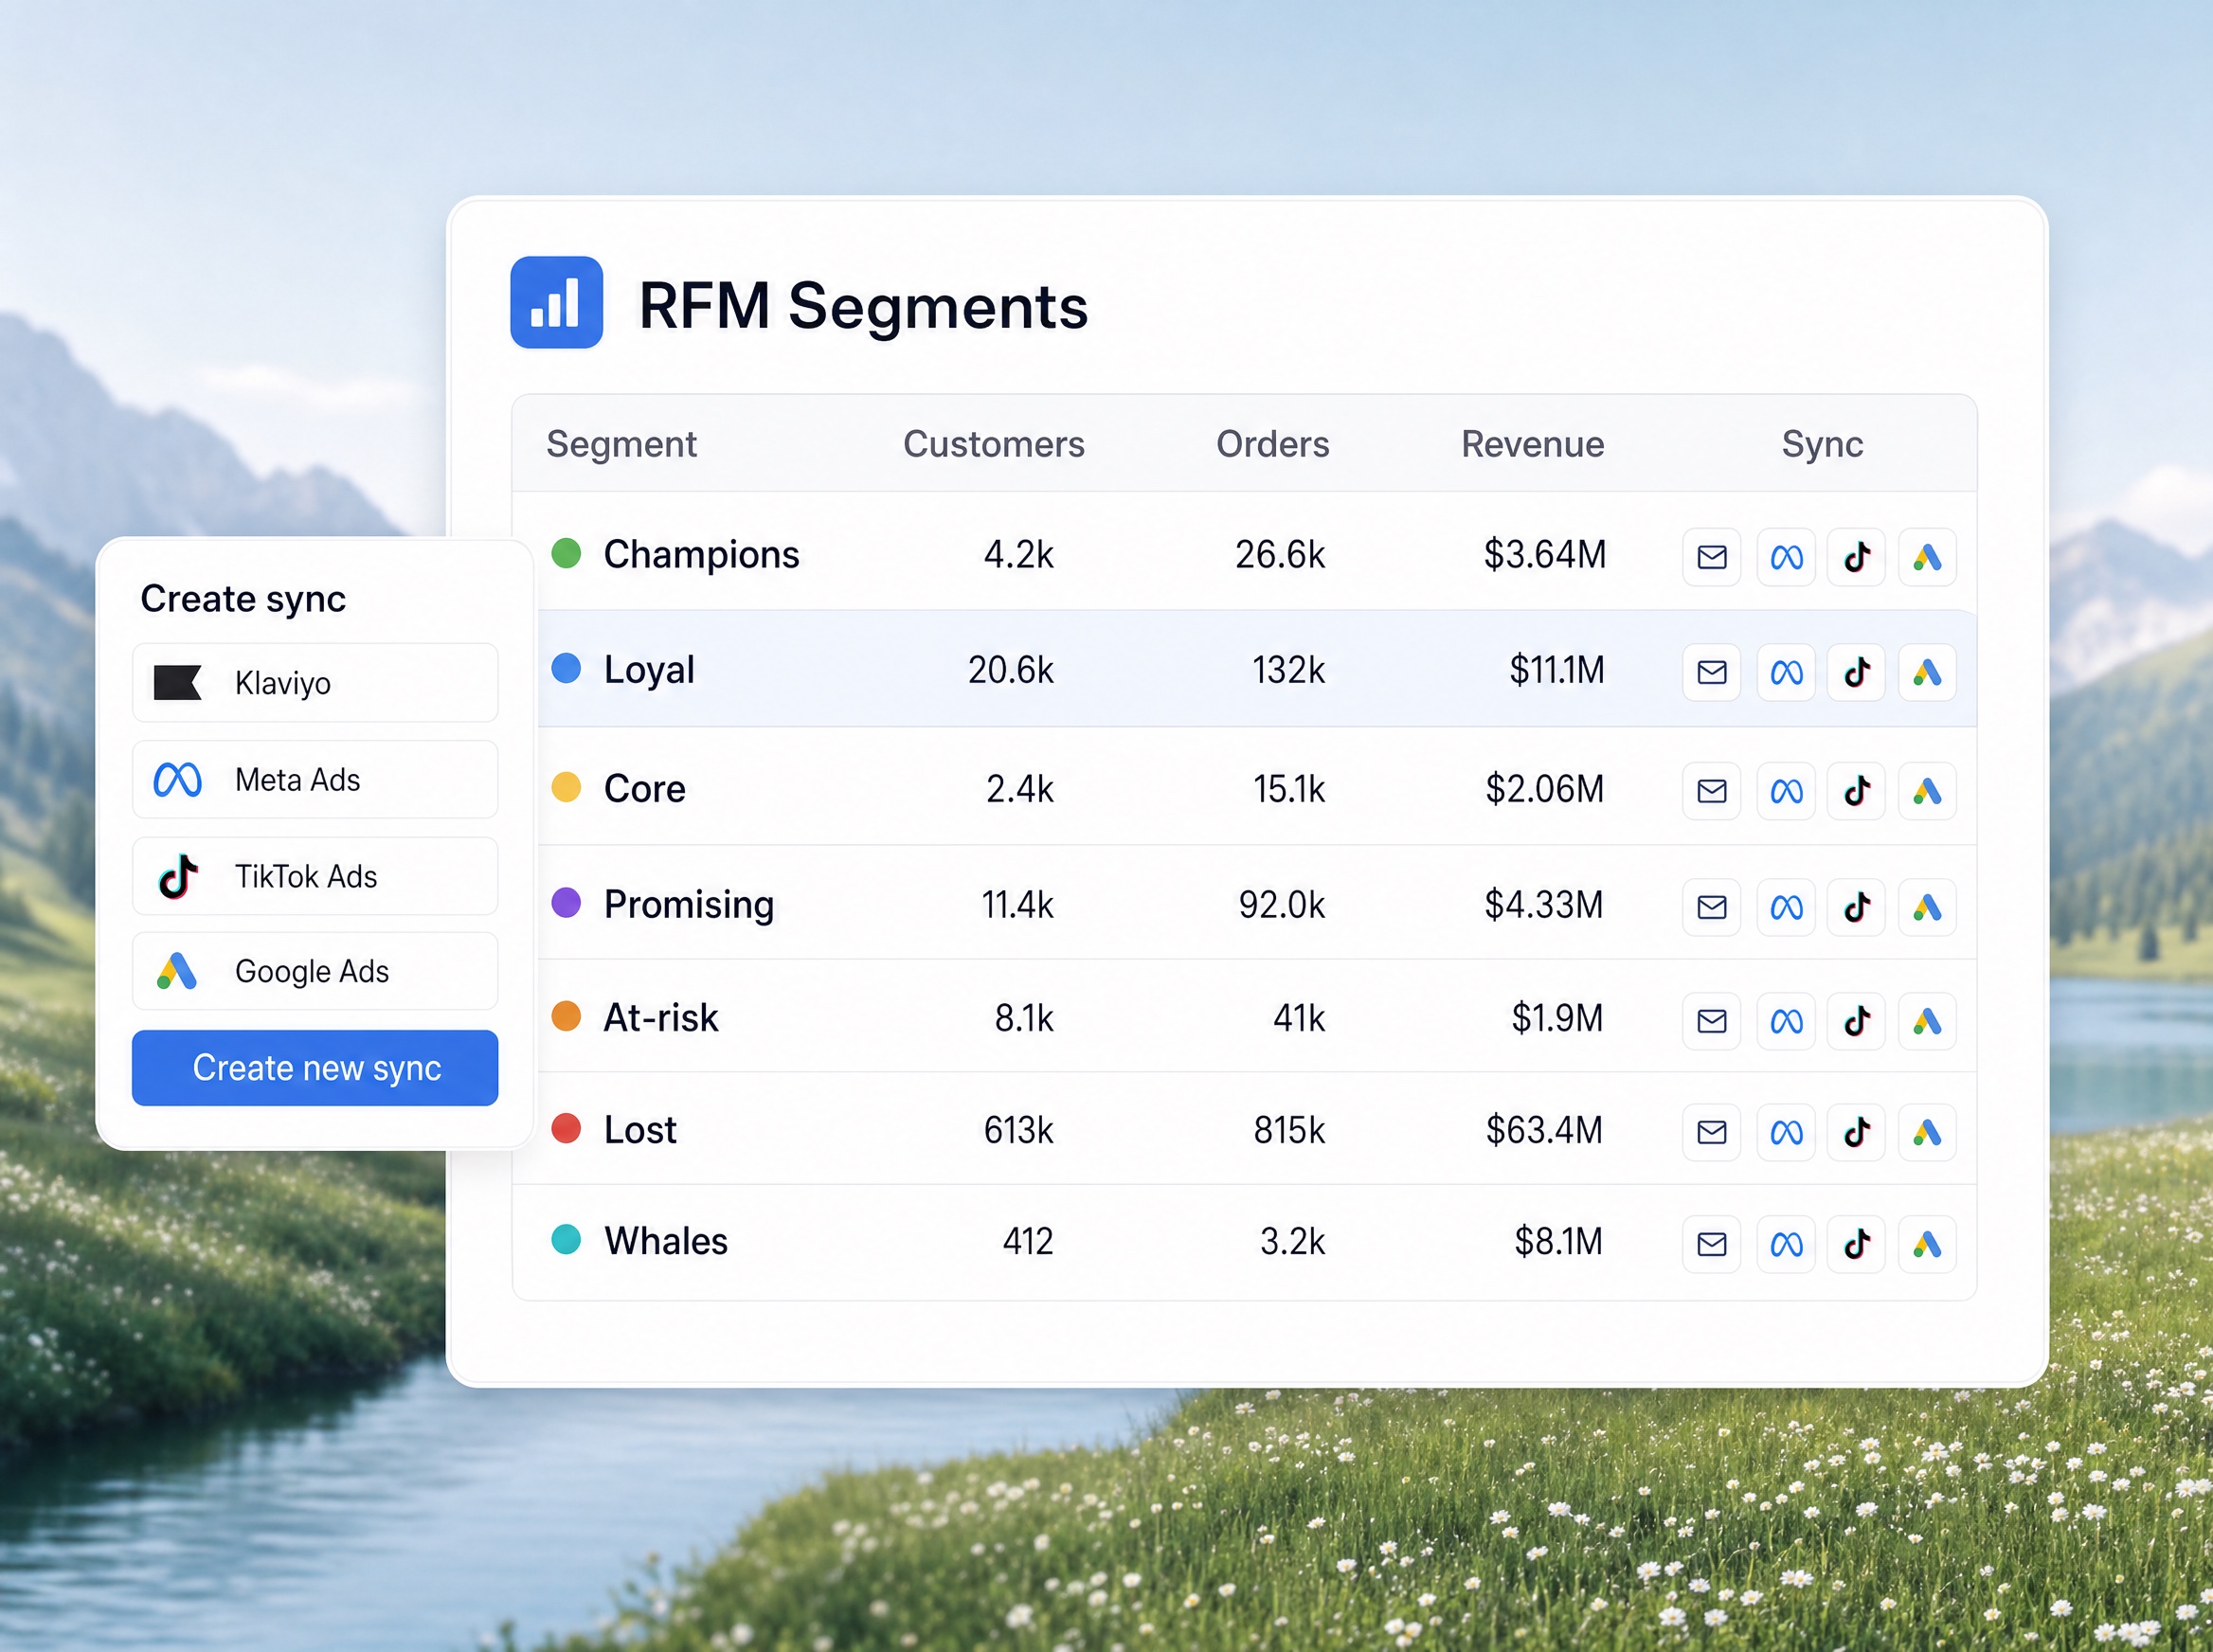Select the Whales segment name
Screen dimensions: 2213x1652
666,1241
